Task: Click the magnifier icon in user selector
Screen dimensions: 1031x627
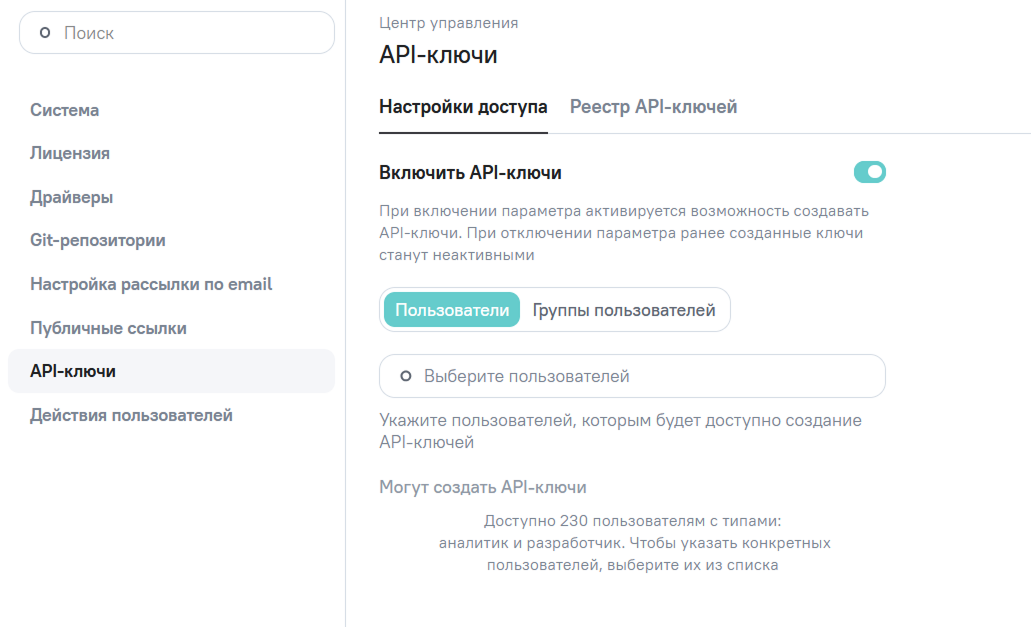Action: [406, 376]
